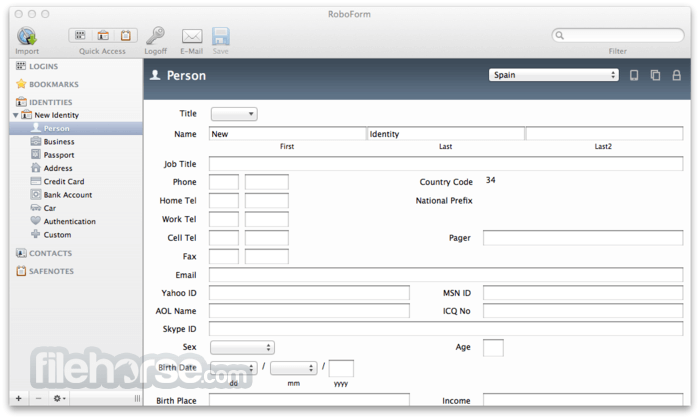Click the Birth Place field

point(309,400)
